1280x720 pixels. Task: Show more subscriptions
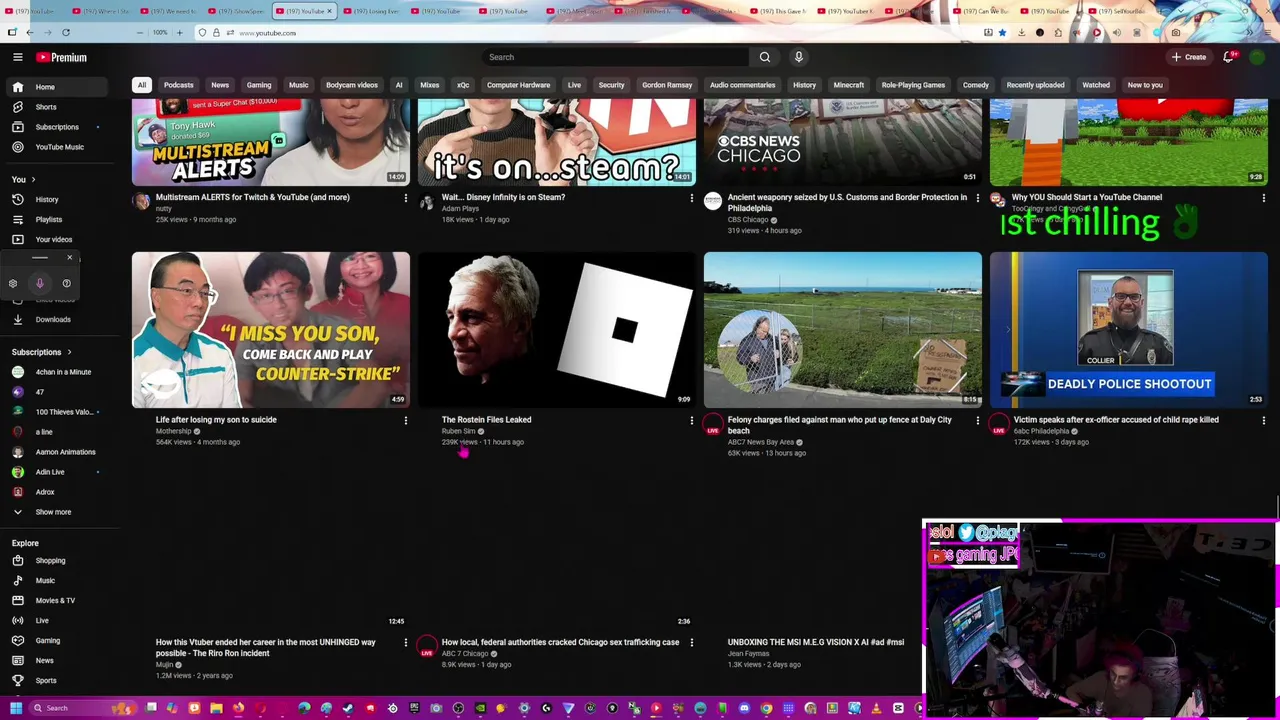pos(56,512)
